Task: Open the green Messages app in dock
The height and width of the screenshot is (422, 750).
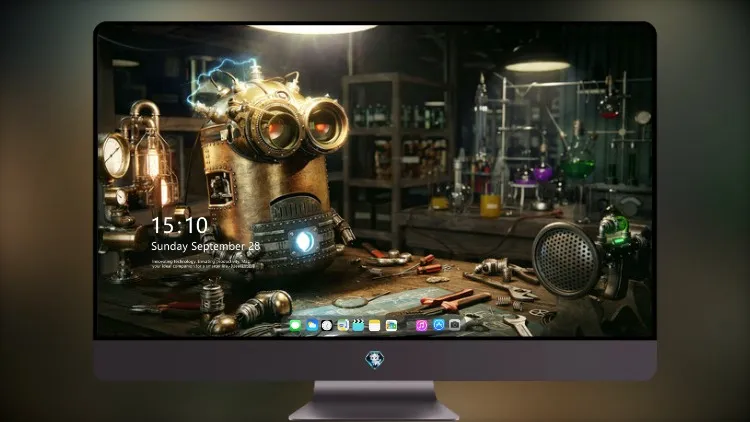Action: [x=295, y=325]
